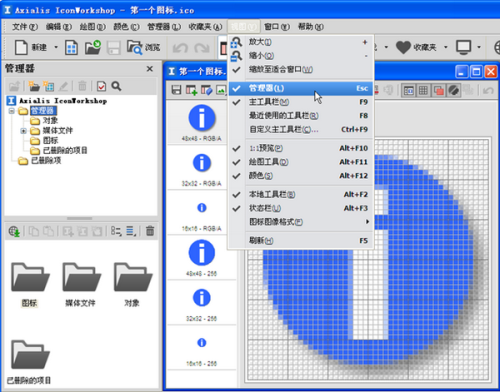Click the New document icon in main toolbar
The height and width of the screenshot is (392, 500).
click(21, 47)
